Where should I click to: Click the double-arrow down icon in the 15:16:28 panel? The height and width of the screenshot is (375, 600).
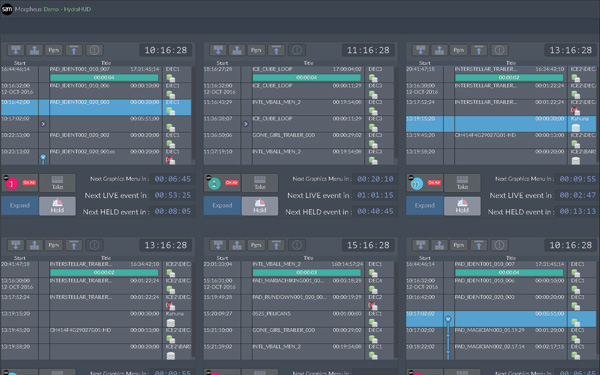pos(218,245)
